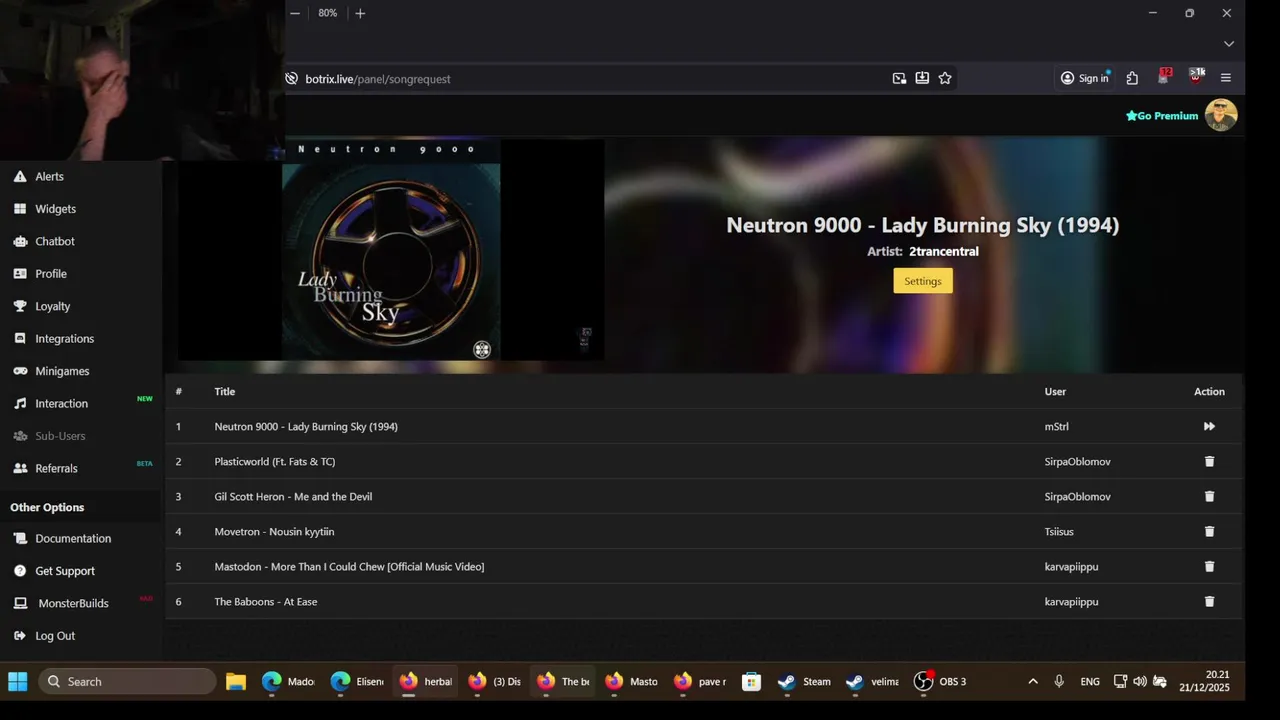The image size is (1280, 720).
Task: Skip the playing Neutron 9000 song
Action: (x=1209, y=426)
